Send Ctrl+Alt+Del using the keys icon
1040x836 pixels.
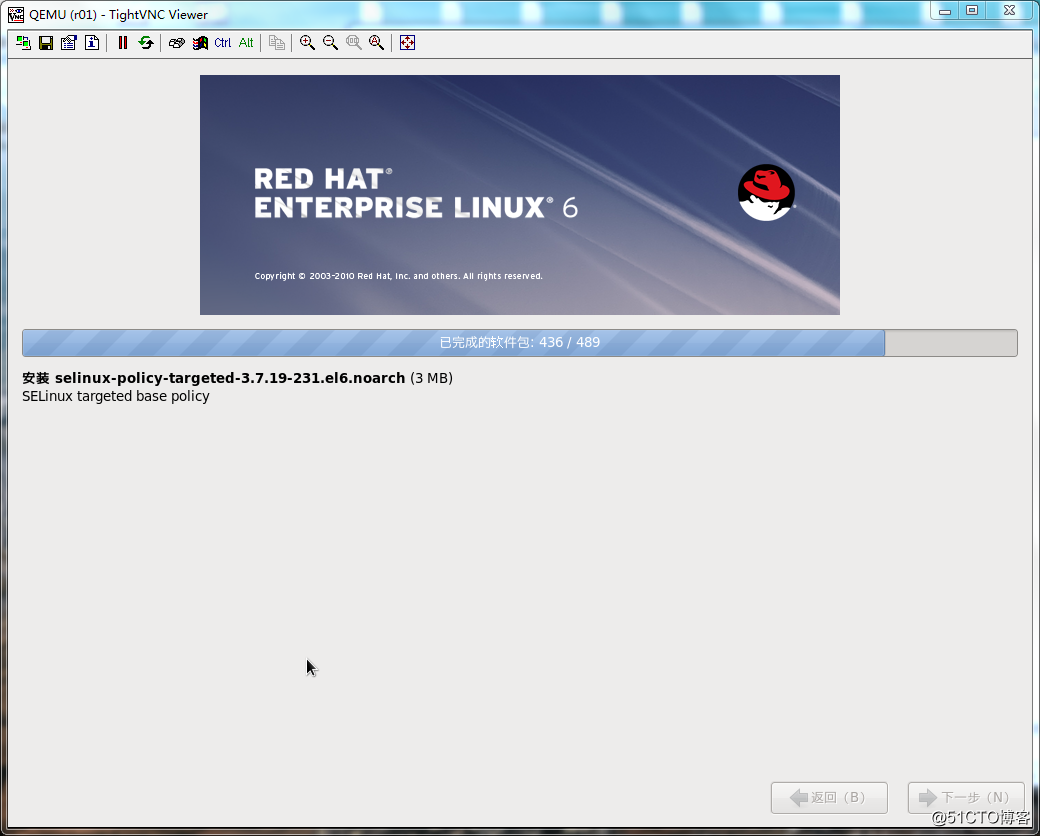[x=176, y=43]
